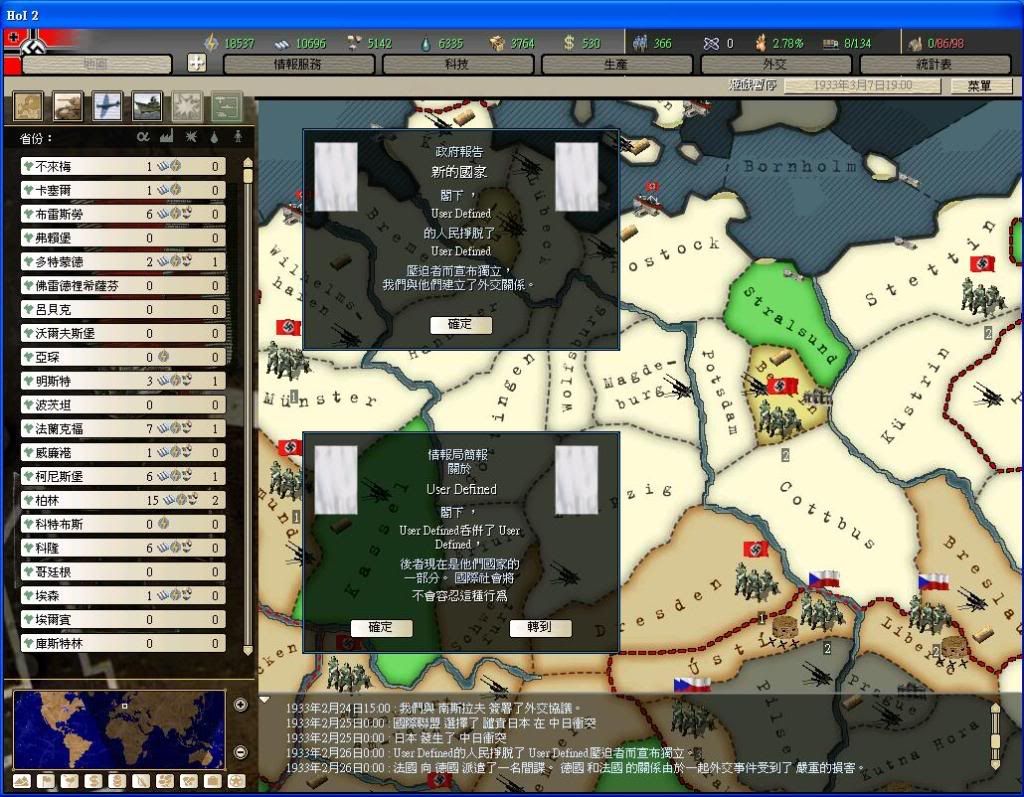1024x797 pixels.
Task: Open the province overview map icon
Action: [x=28, y=105]
